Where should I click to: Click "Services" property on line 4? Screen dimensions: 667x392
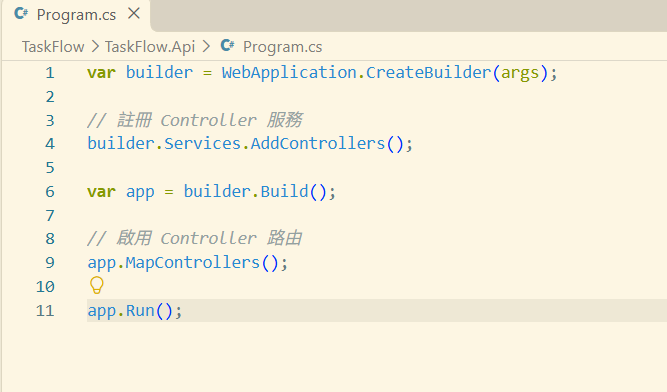(202, 144)
